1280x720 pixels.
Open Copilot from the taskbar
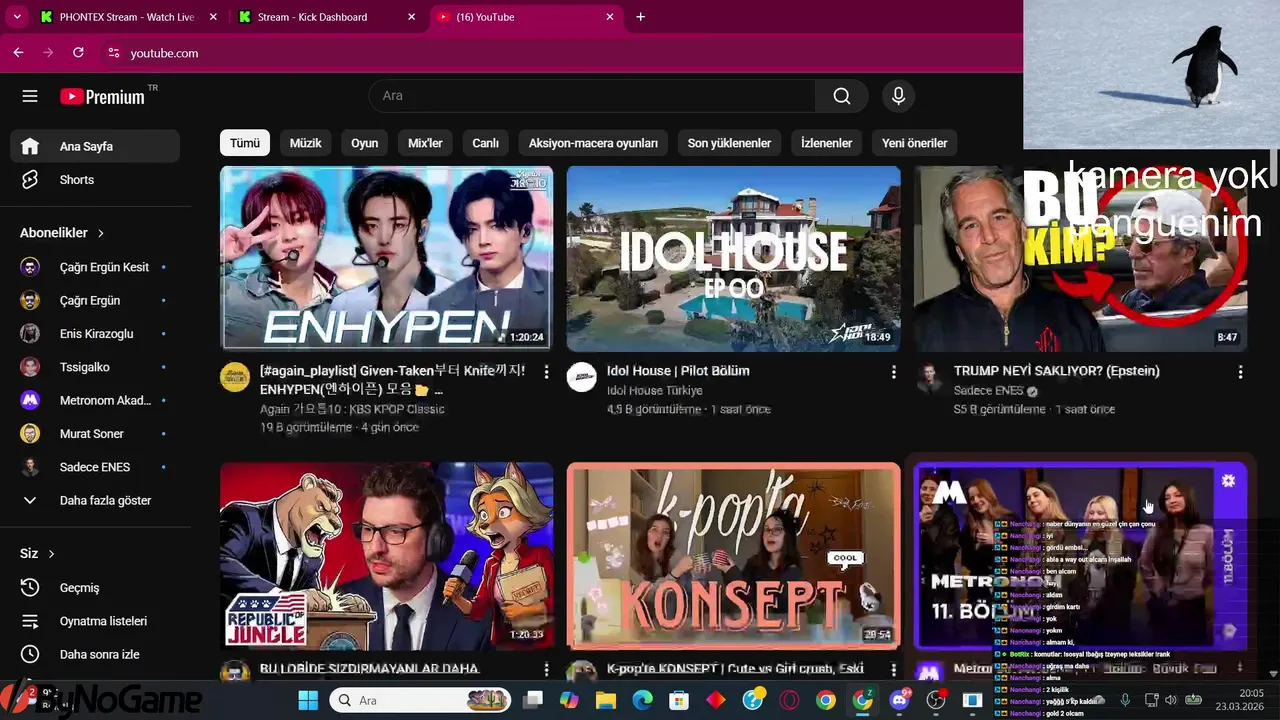tap(568, 700)
